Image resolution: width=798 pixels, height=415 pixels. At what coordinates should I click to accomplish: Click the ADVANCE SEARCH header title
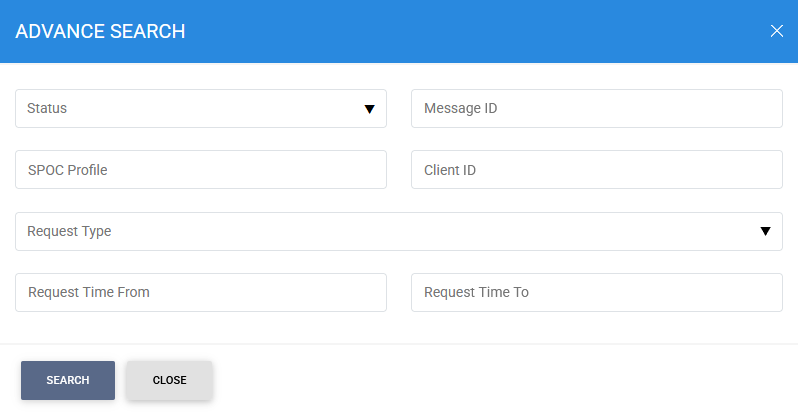(100, 32)
